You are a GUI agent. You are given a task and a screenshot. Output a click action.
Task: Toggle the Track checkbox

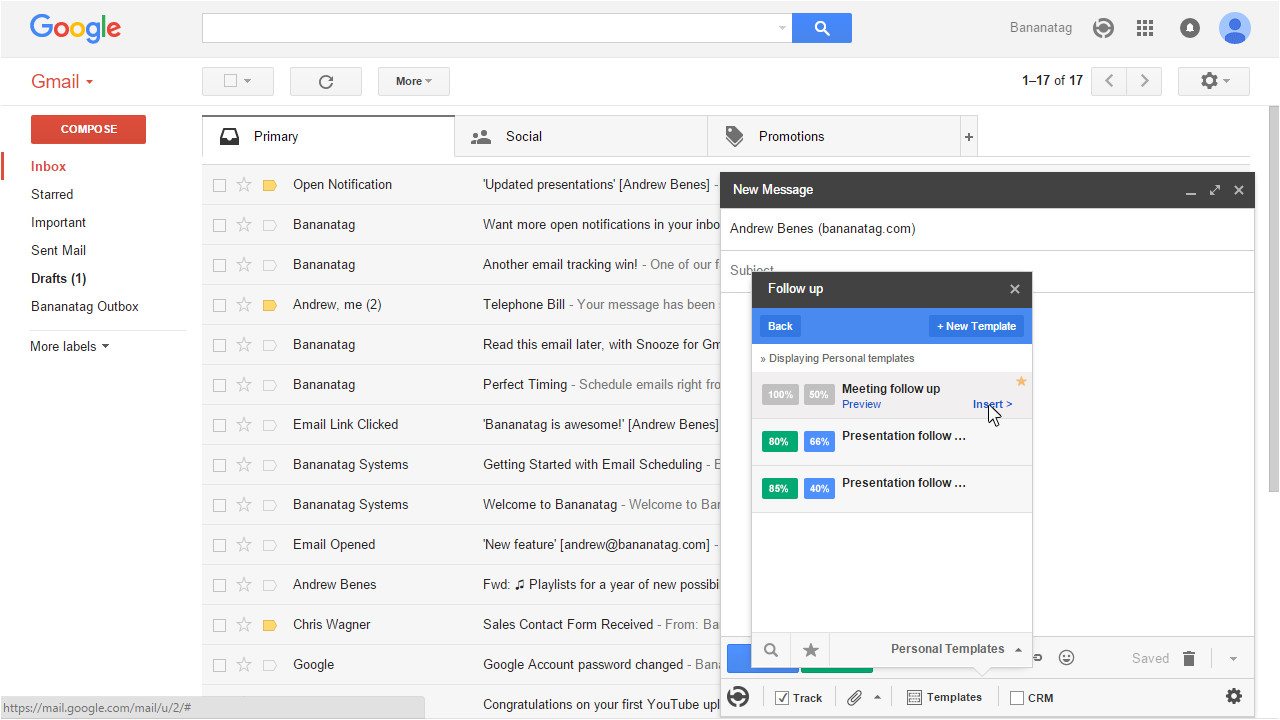(782, 698)
